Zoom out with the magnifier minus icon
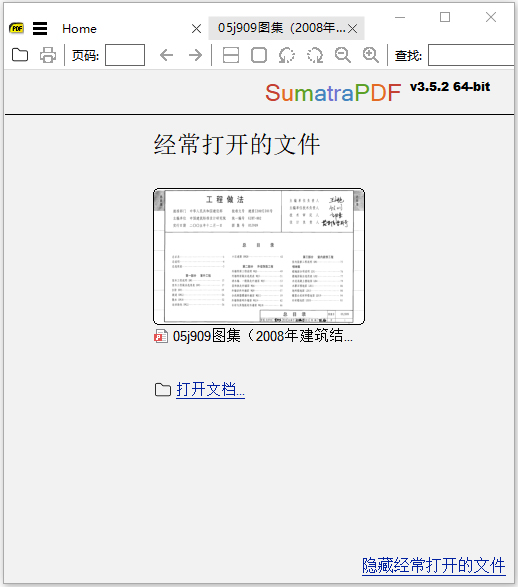This screenshot has width=518, height=587. 343,55
